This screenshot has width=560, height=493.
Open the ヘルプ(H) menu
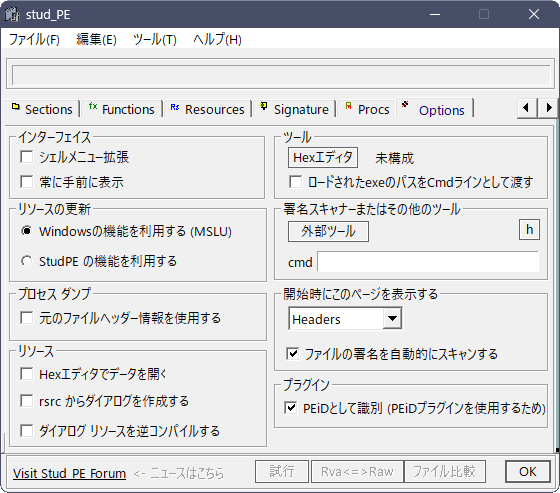point(217,39)
